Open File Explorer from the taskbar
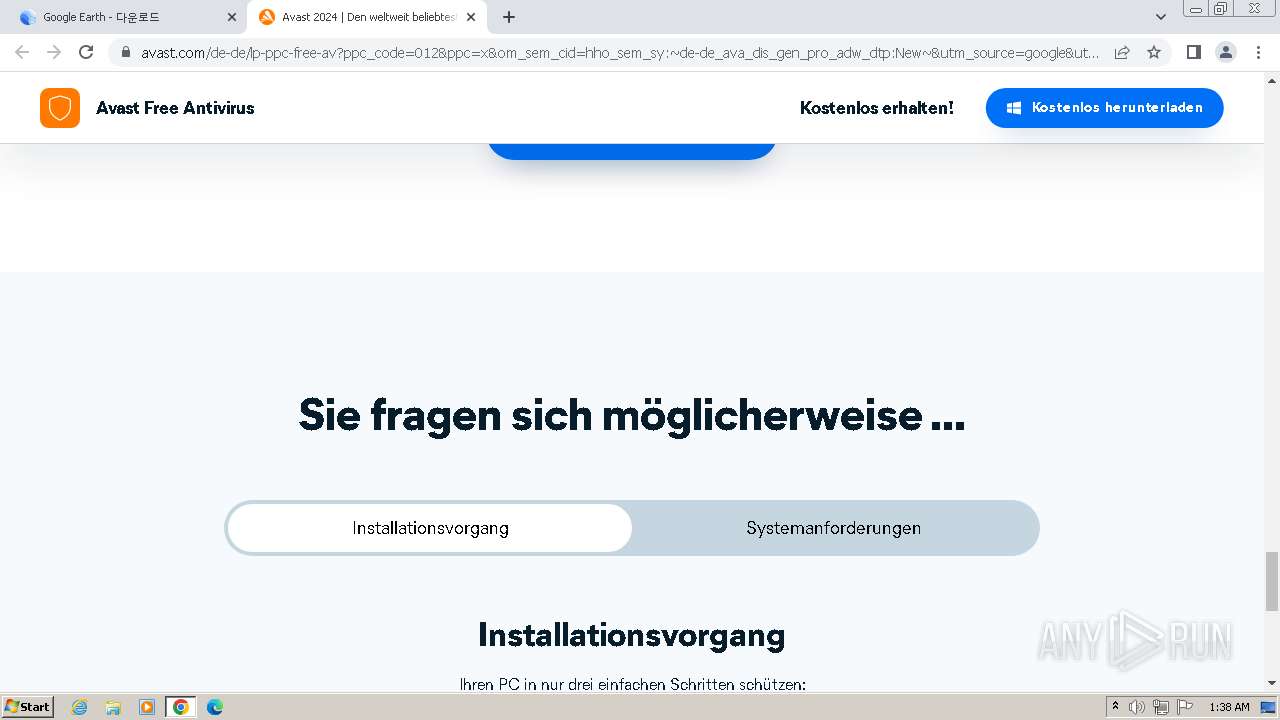Viewport: 1280px width, 720px height. point(113,707)
